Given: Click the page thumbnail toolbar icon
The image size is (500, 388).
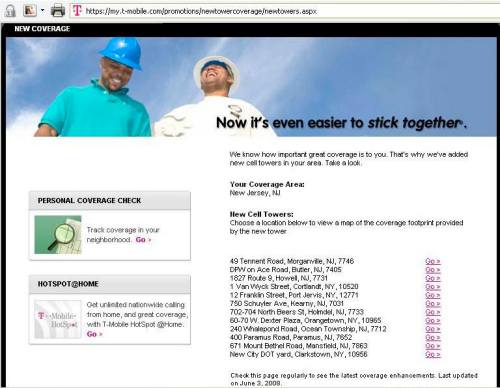Looking at the screenshot, I should [30, 11].
